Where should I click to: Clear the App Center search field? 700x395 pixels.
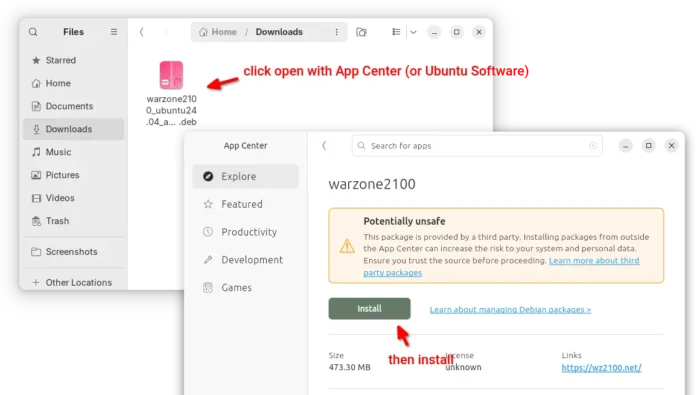tap(593, 146)
